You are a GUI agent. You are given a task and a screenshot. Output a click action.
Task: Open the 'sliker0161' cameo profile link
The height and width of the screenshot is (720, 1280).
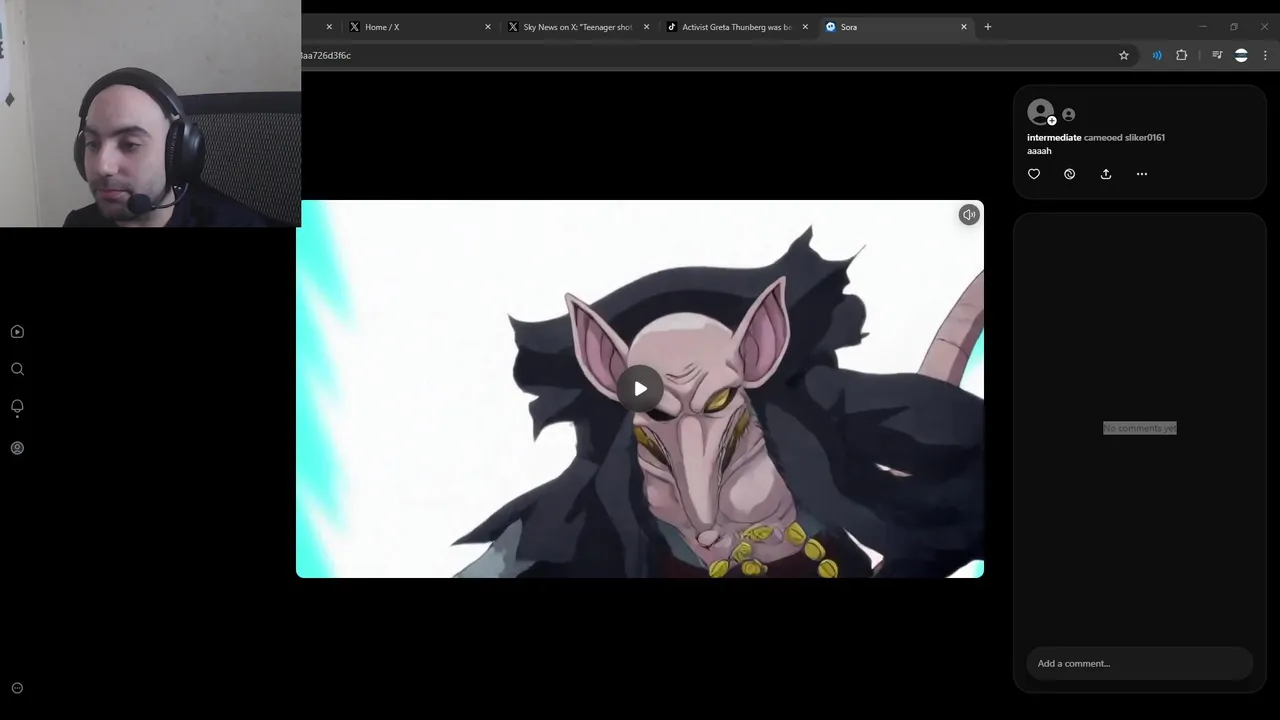(1145, 137)
